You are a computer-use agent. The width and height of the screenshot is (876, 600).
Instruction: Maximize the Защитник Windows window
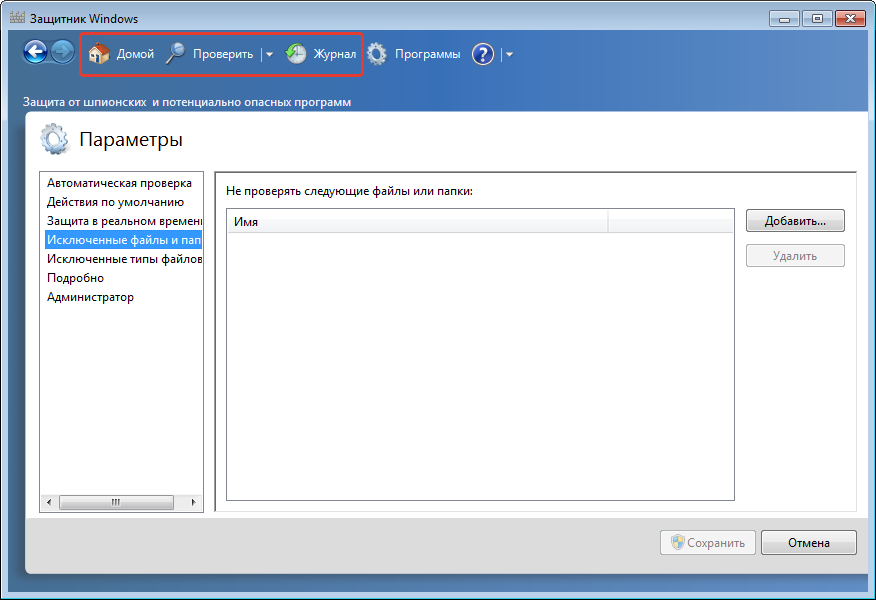(x=817, y=18)
